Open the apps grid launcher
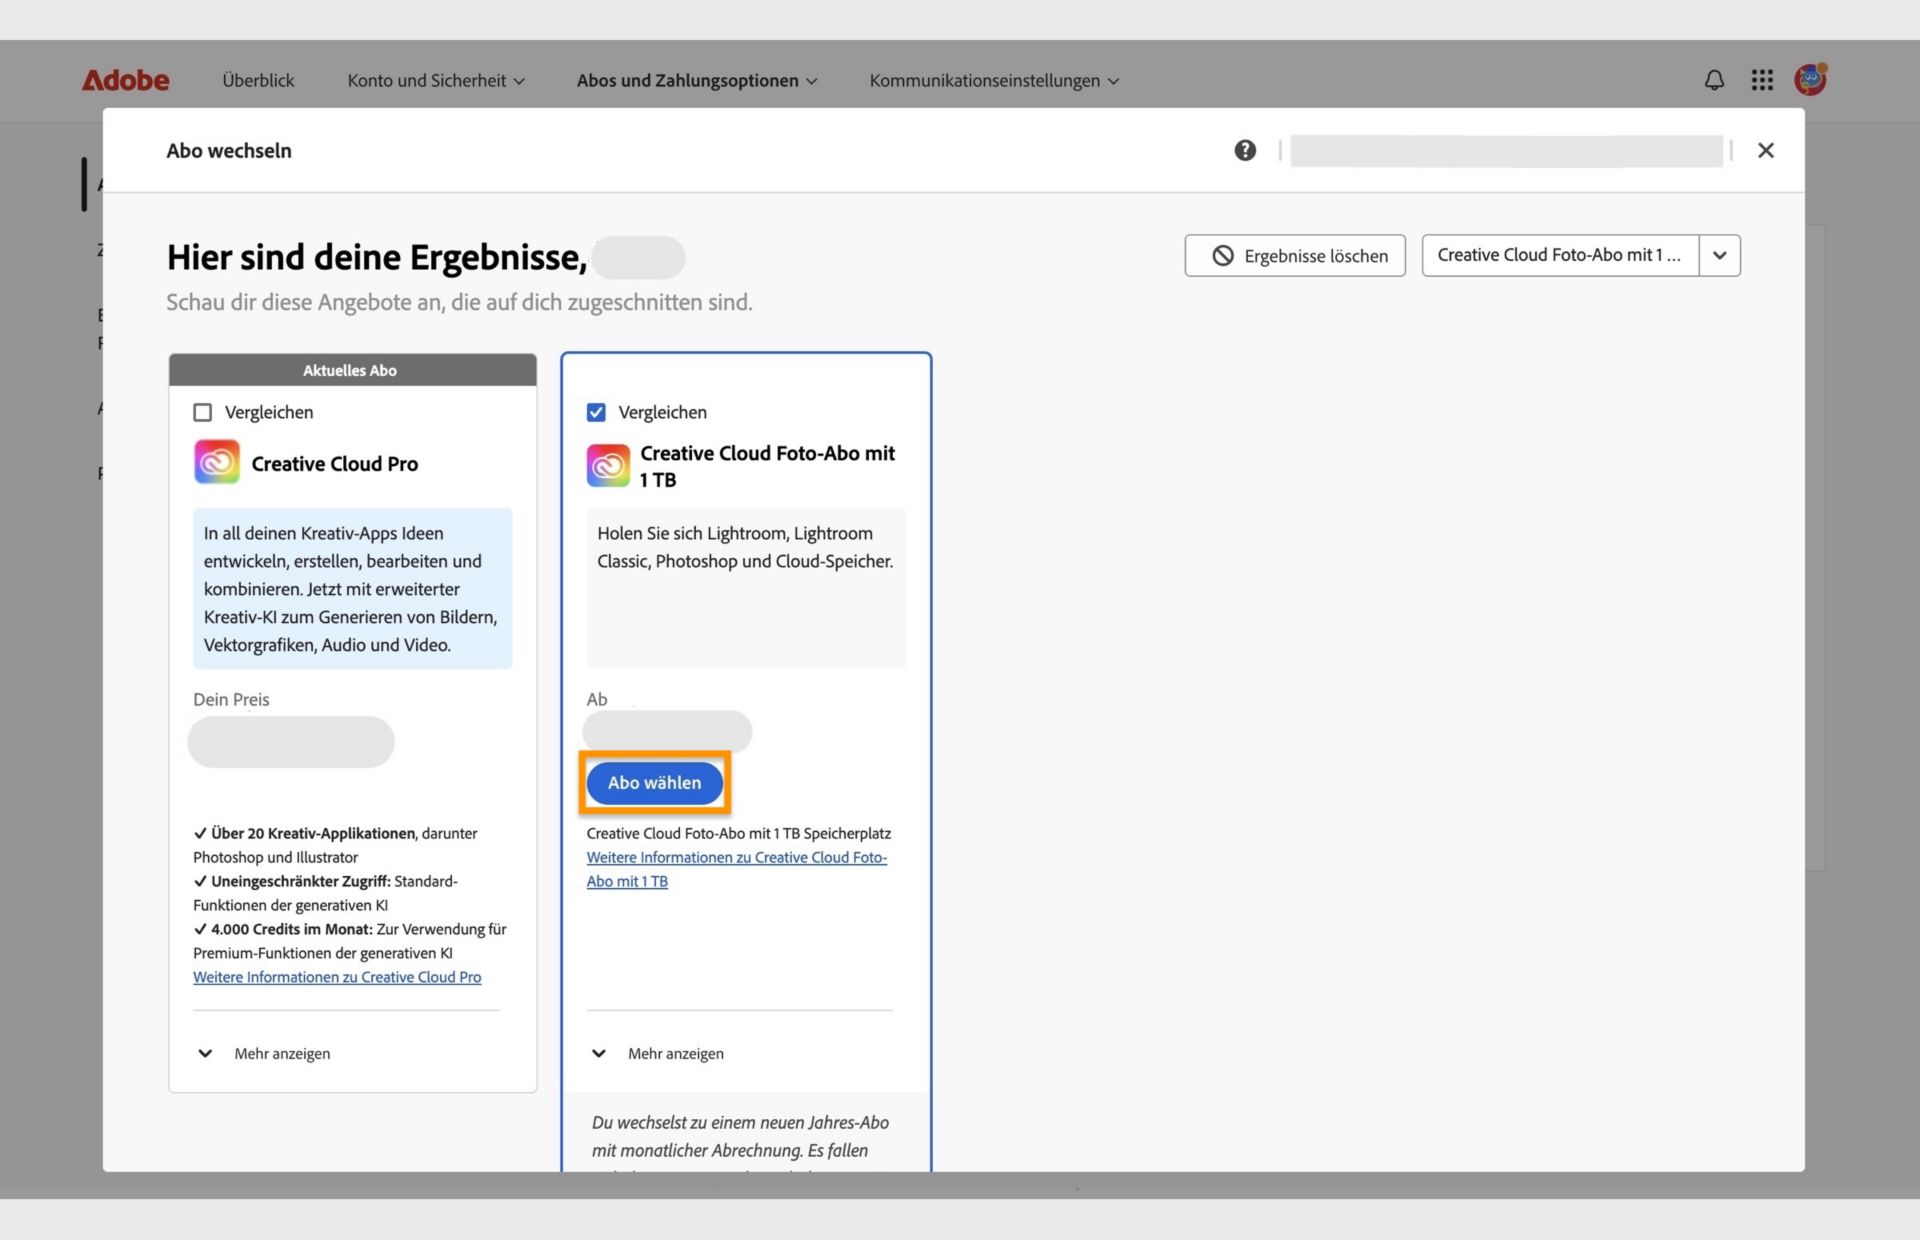This screenshot has width=1920, height=1240. [x=1762, y=80]
